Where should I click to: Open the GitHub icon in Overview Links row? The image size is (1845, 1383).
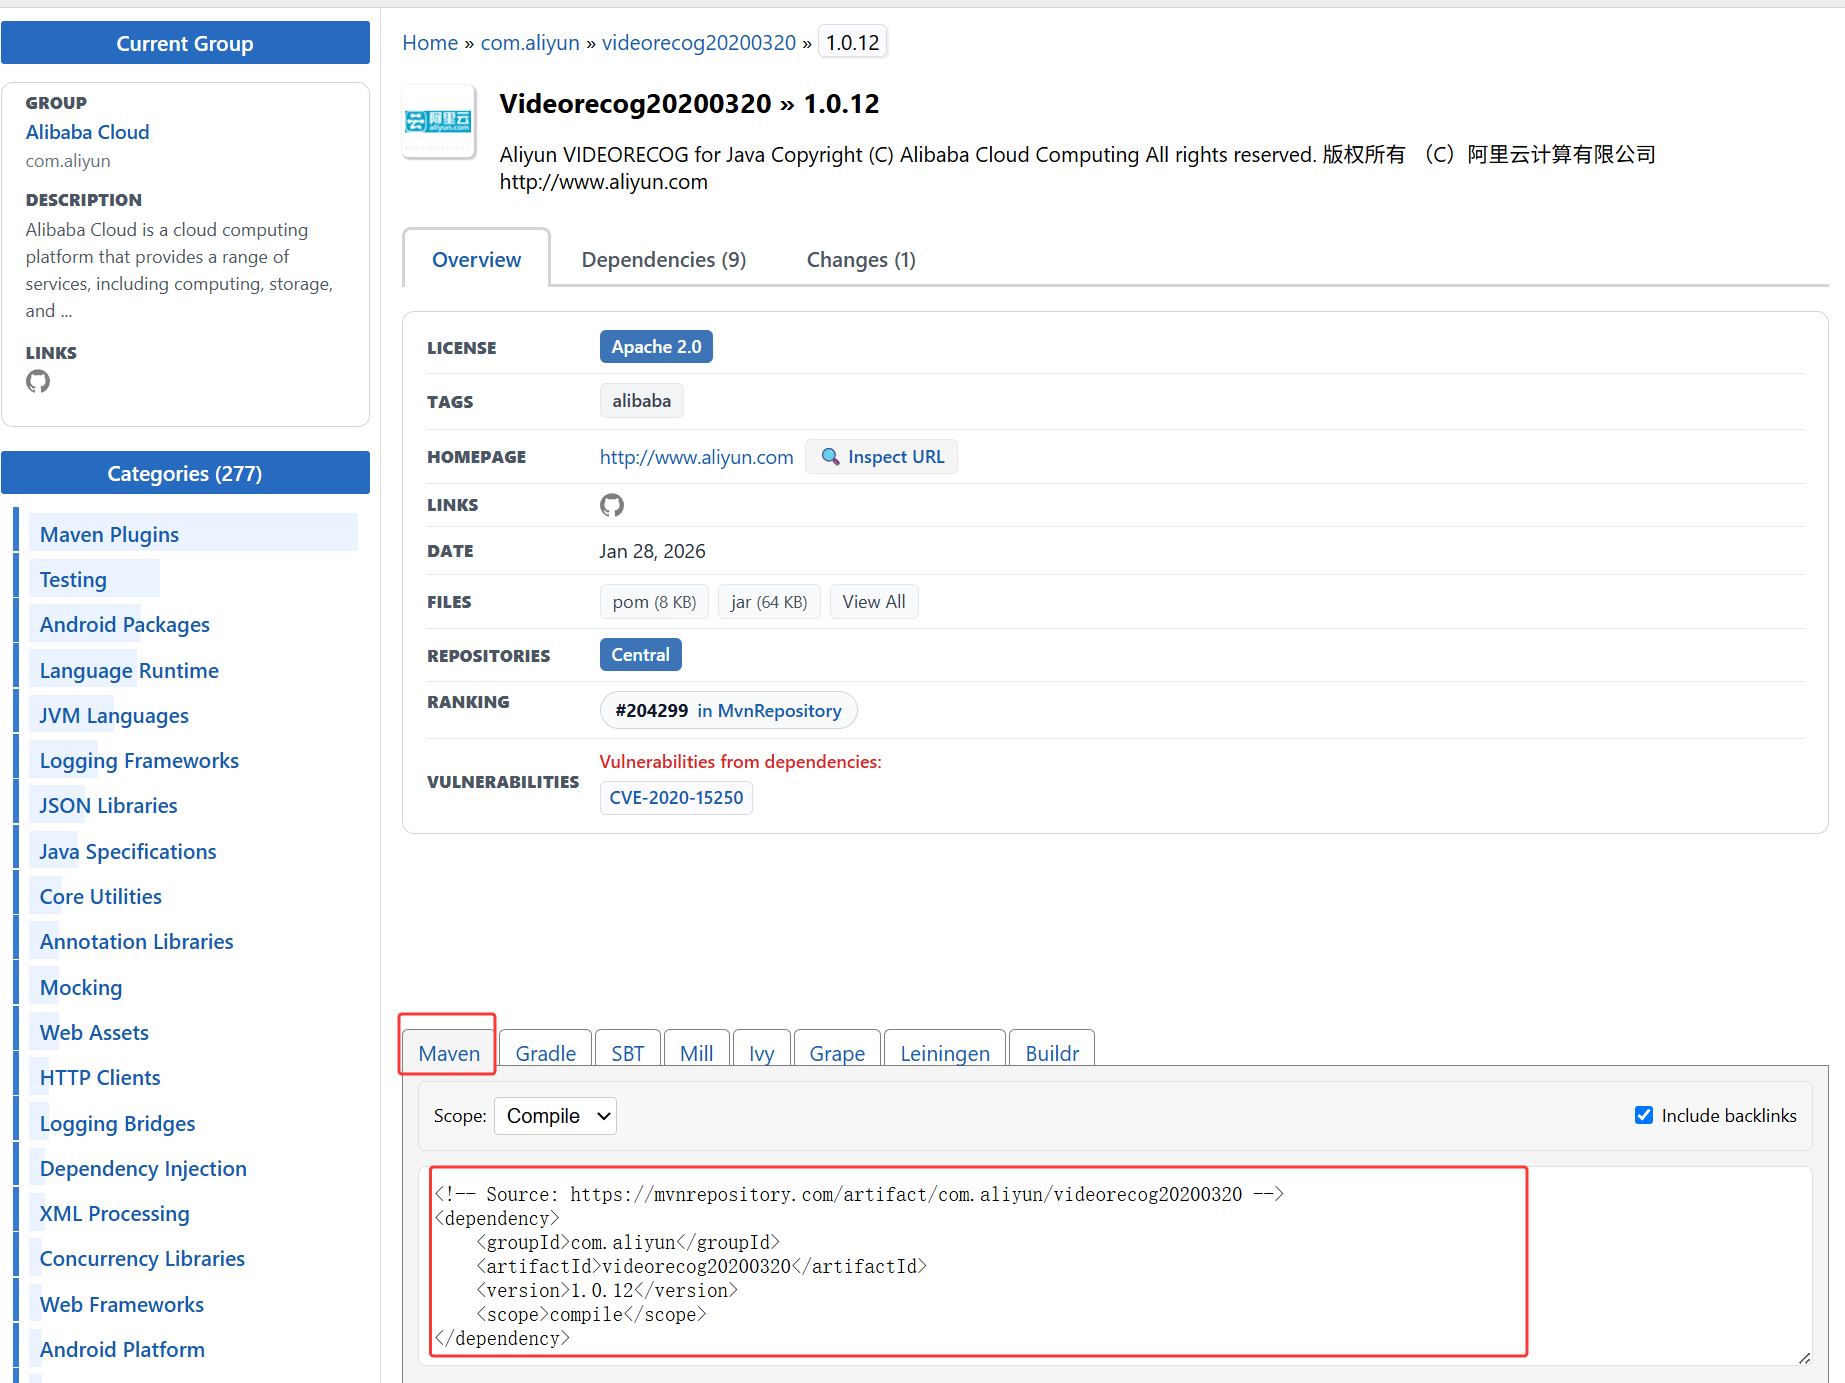612,505
